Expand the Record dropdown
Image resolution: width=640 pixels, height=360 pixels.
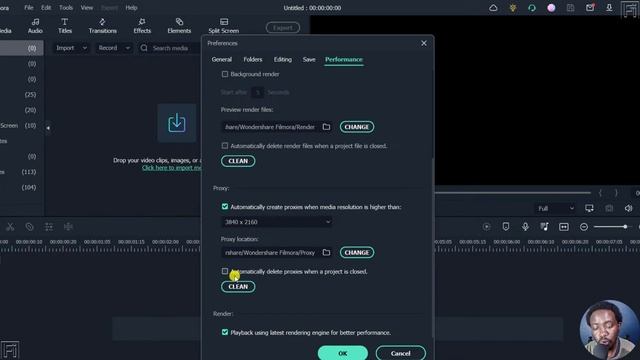[x=127, y=48]
